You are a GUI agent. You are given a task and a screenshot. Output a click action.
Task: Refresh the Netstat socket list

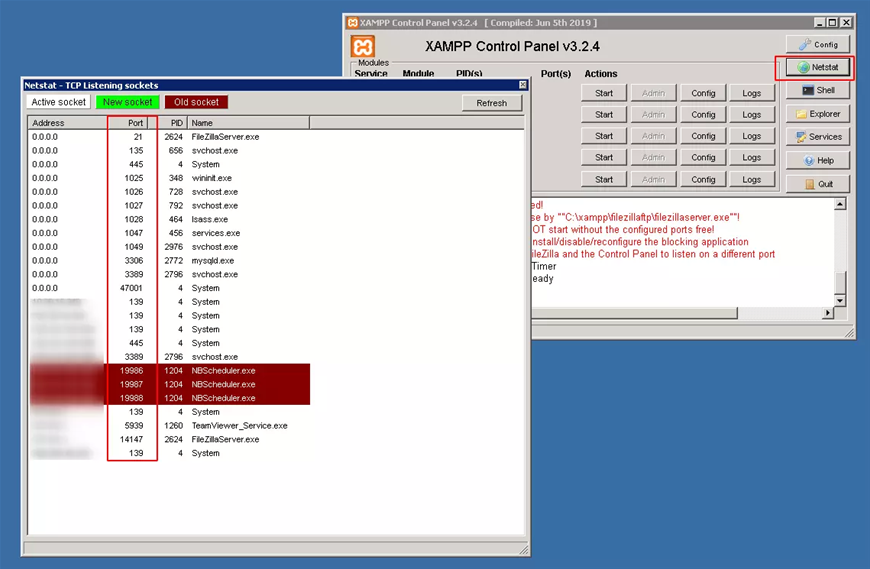pyautogui.click(x=492, y=103)
